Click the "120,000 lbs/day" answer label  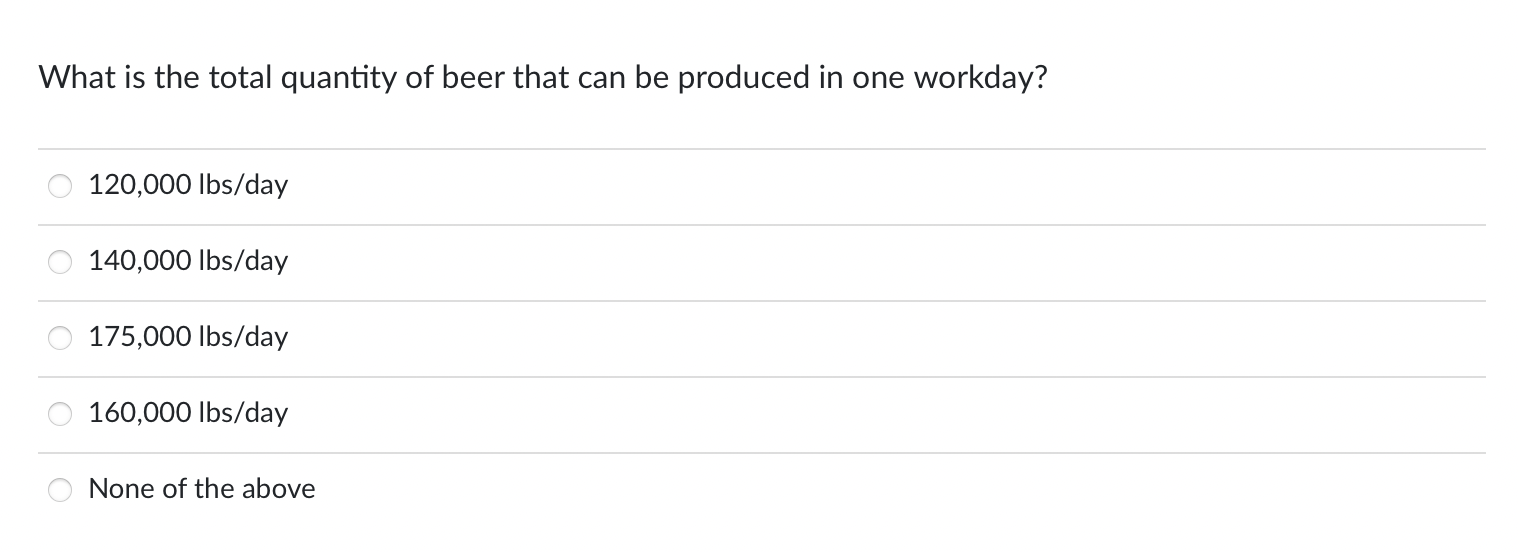(188, 186)
